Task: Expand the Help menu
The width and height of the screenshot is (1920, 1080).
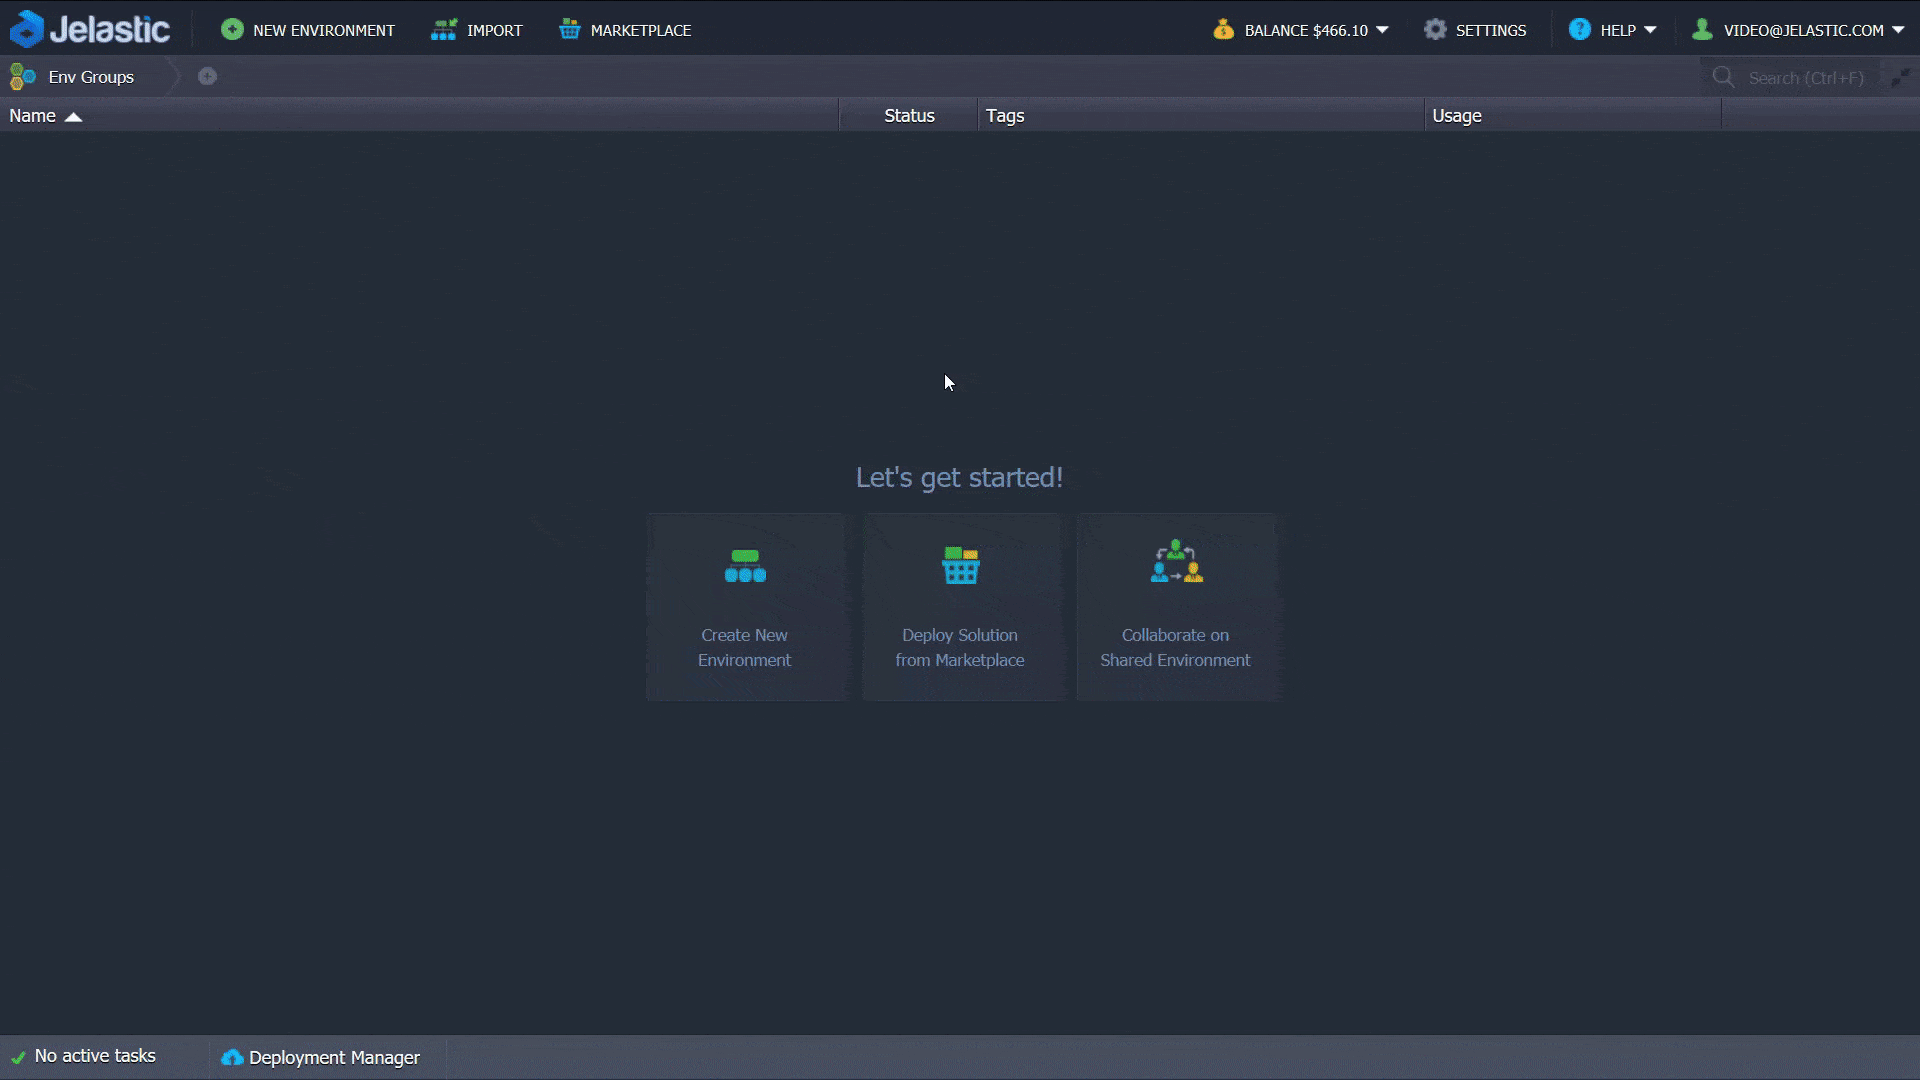Action: click(1612, 30)
